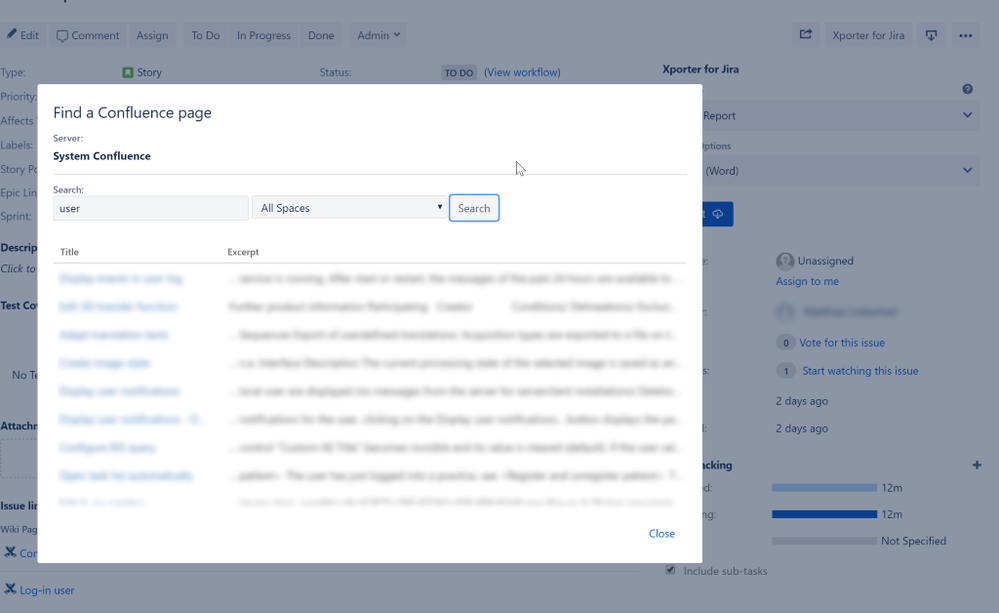Open the All Spaces dropdown
Screen dimensions: 999x613
click(x=349, y=208)
